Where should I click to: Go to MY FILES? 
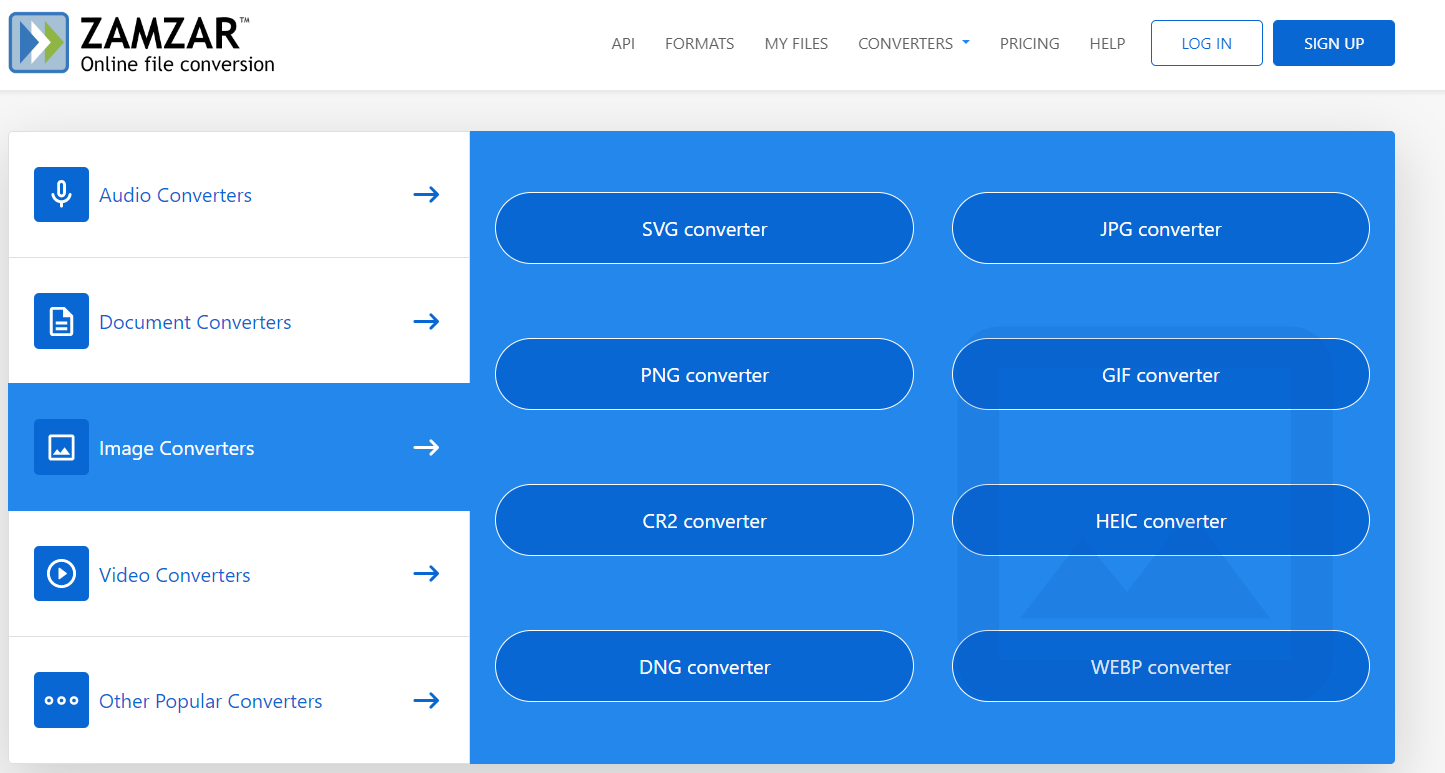[x=796, y=44]
